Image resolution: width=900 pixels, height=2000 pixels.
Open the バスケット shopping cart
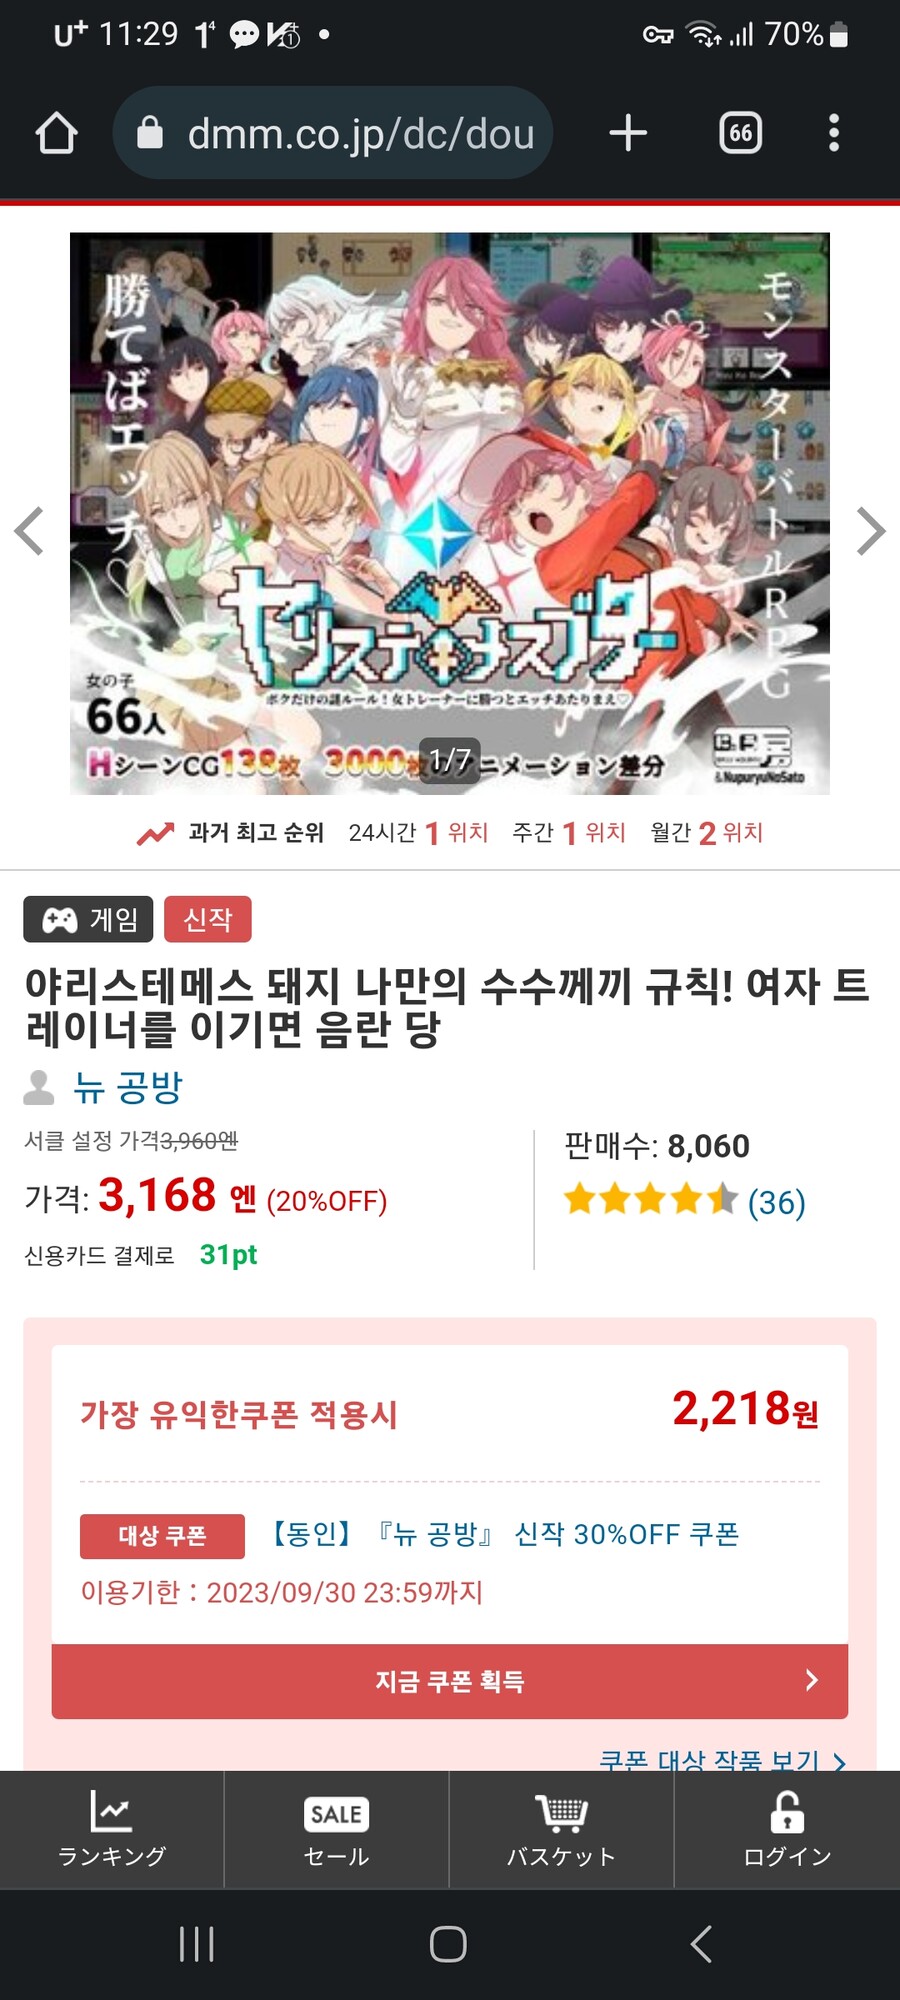pyautogui.click(x=561, y=1829)
